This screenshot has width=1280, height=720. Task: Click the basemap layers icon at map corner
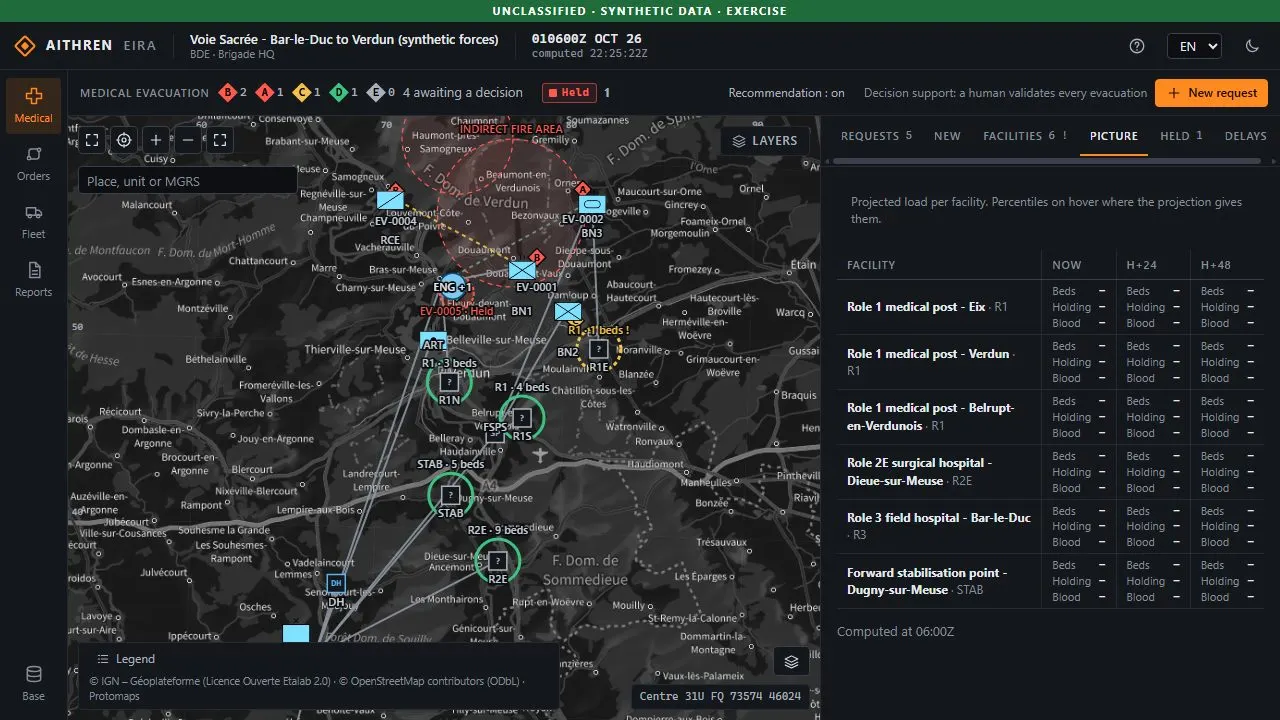(x=791, y=661)
